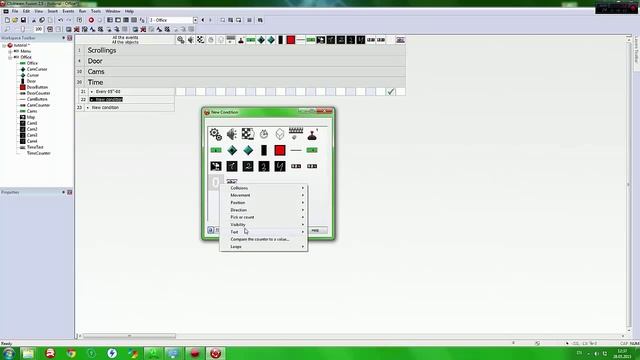
Task: Click the Save icon in main toolbar
Action: (23, 20)
